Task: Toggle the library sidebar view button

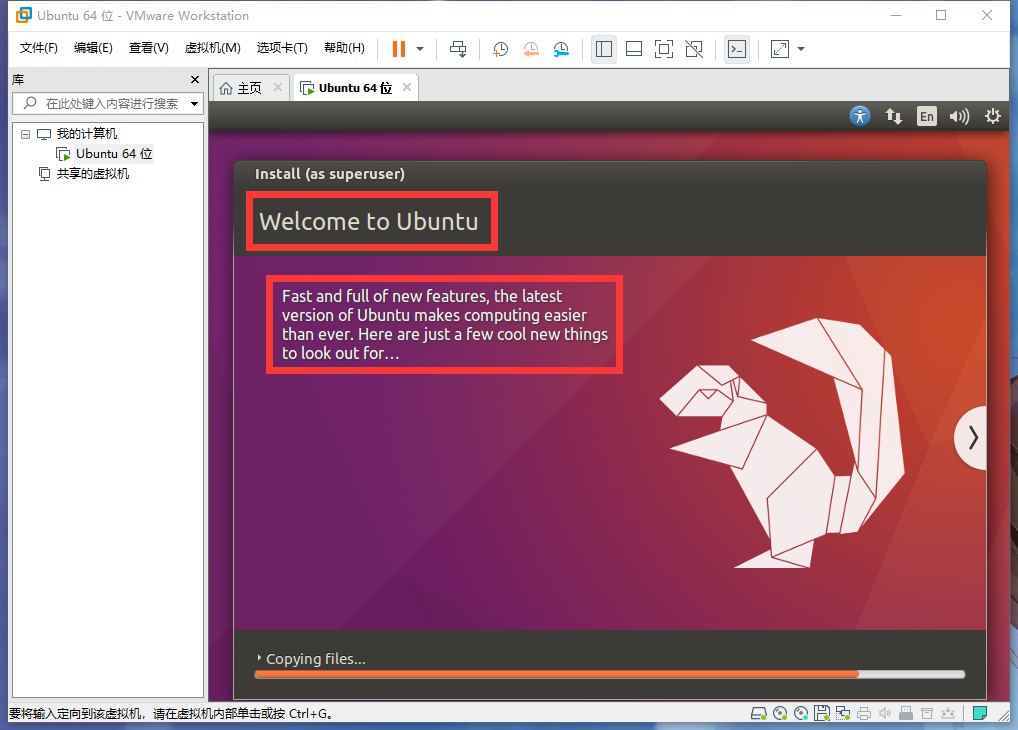Action: [604, 49]
